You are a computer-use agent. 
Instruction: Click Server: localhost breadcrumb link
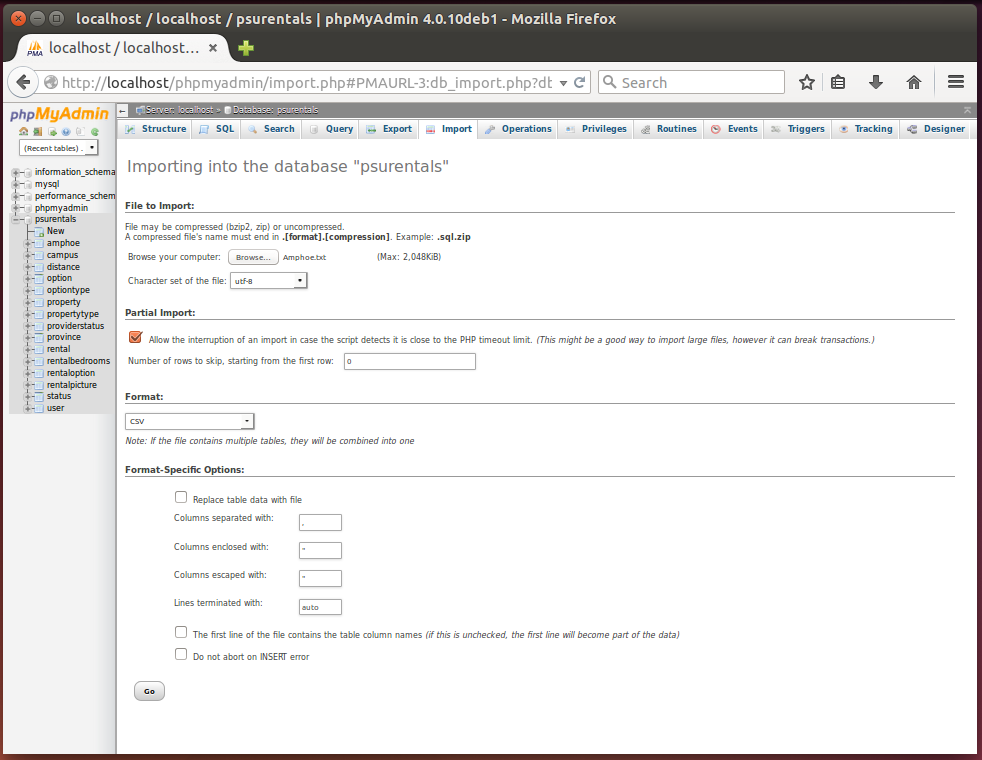click(178, 110)
